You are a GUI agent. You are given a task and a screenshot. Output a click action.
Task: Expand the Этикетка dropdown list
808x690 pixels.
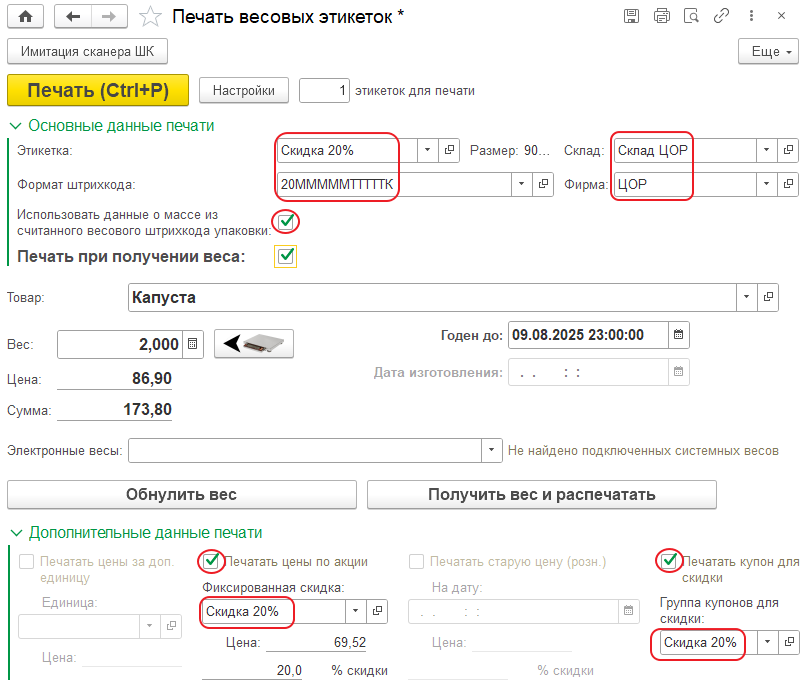[x=427, y=151]
